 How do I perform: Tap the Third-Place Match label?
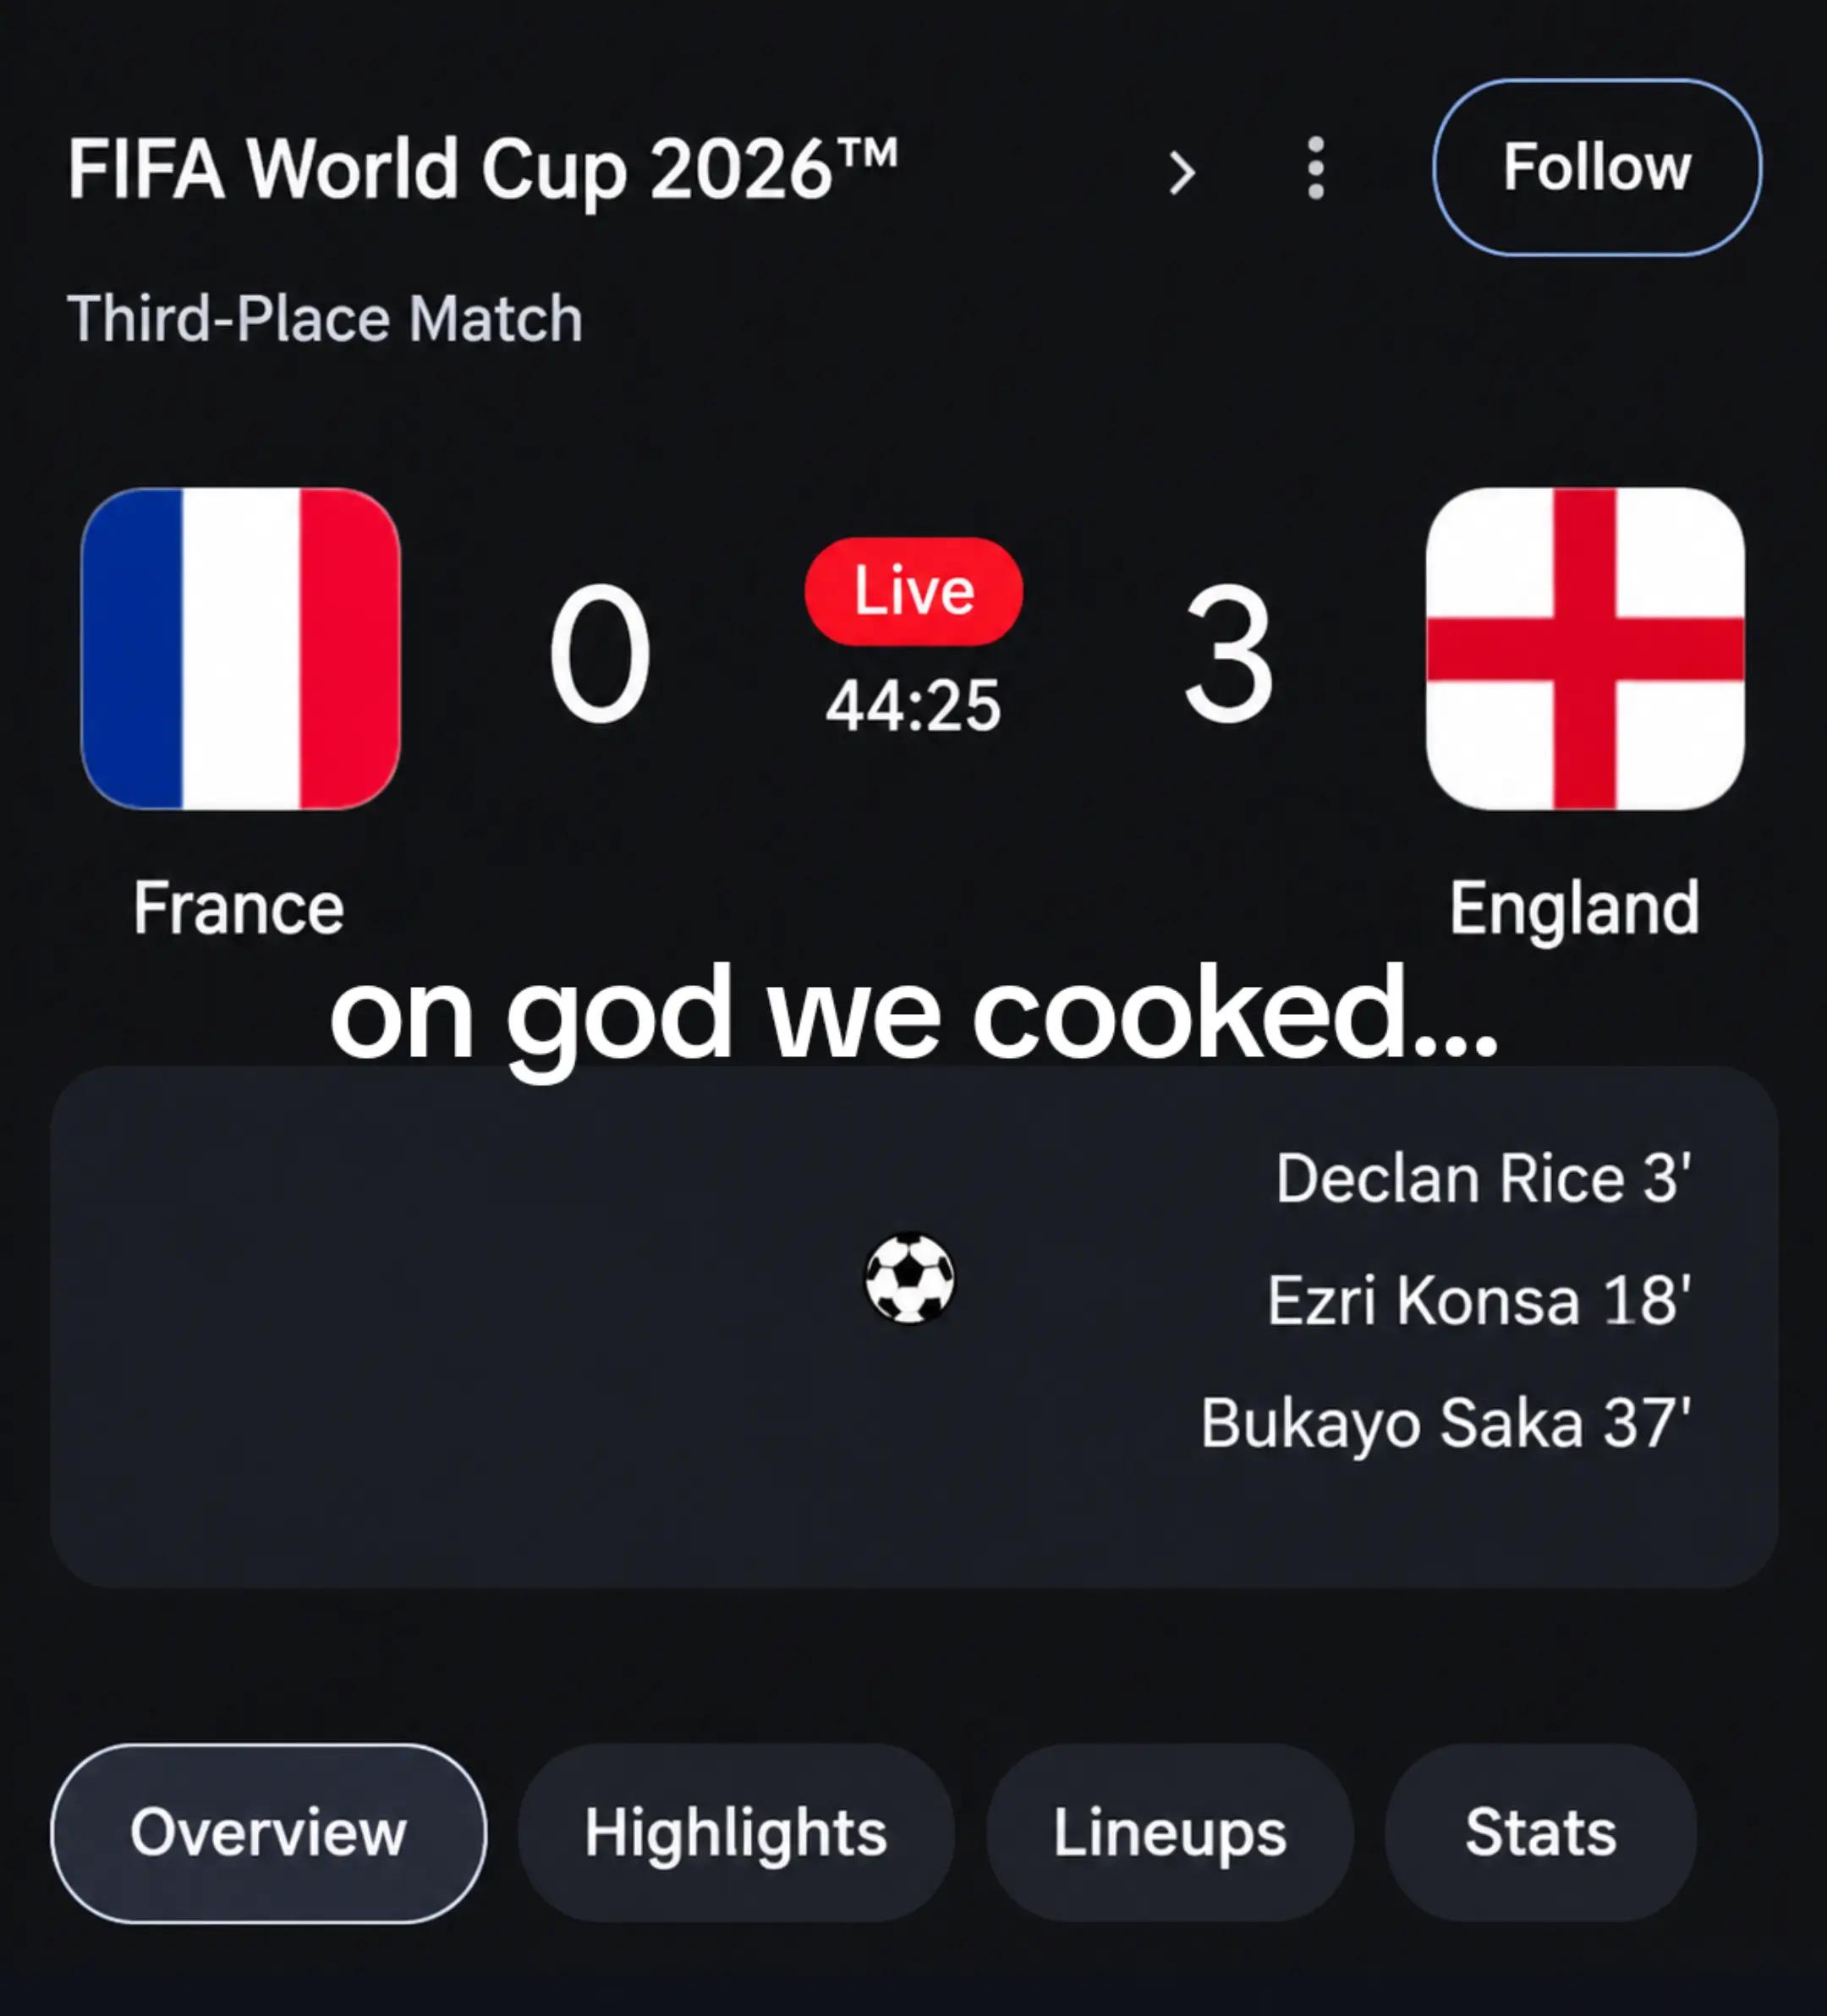click(x=325, y=319)
